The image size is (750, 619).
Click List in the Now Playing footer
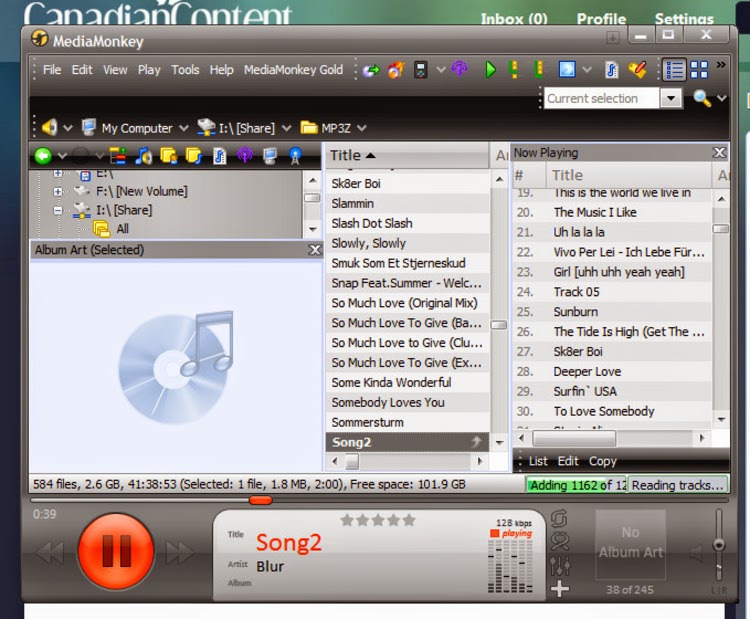tap(538, 461)
